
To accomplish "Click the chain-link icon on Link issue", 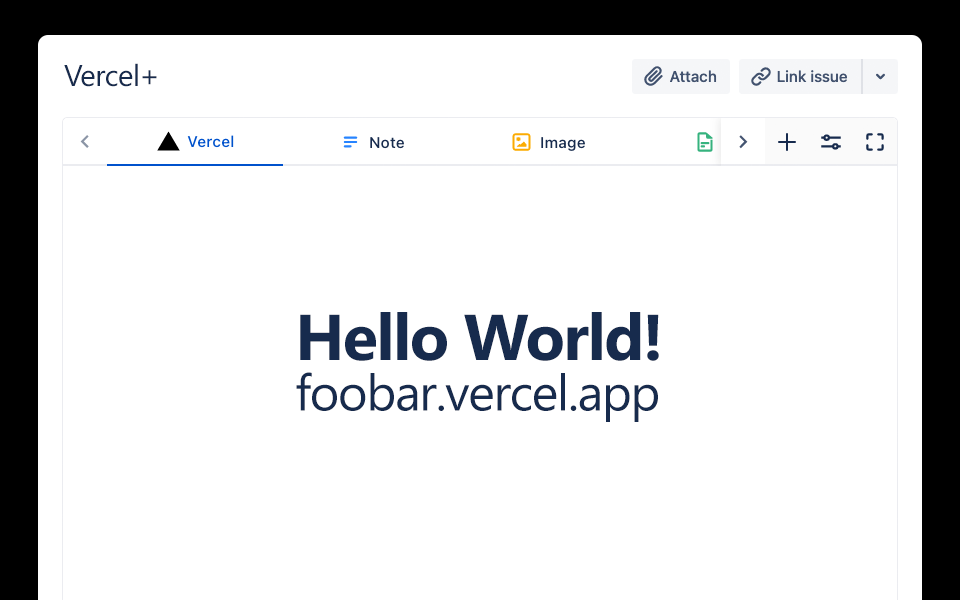I will pos(764,76).
